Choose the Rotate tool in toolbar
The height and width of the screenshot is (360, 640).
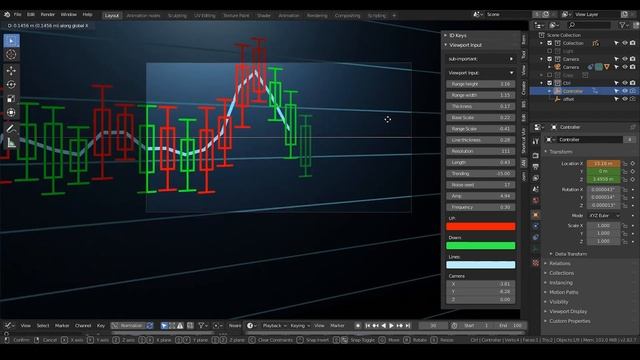(11, 84)
